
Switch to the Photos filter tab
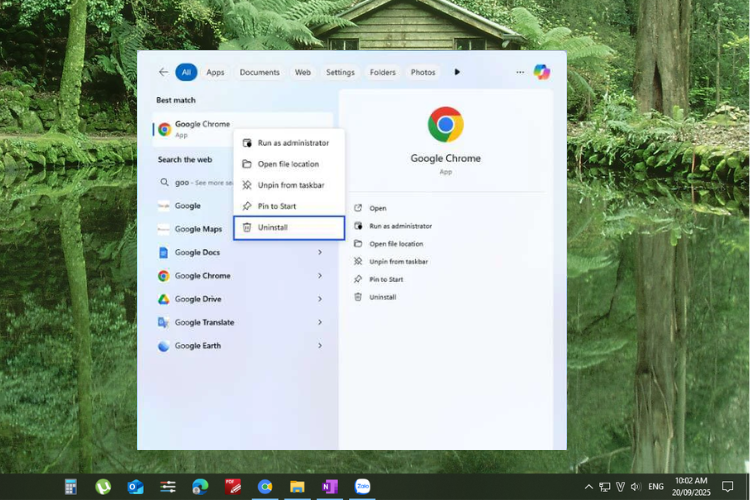point(423,72)
